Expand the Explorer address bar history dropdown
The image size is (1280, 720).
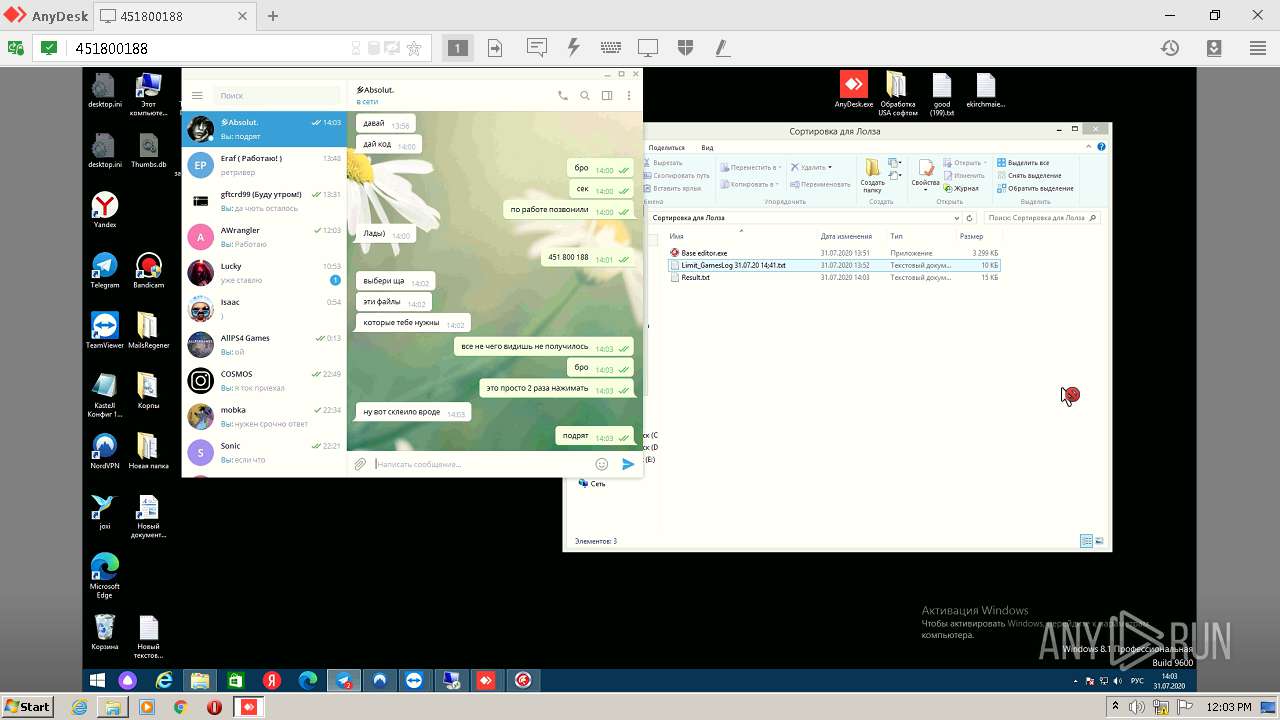pos(956,217)
